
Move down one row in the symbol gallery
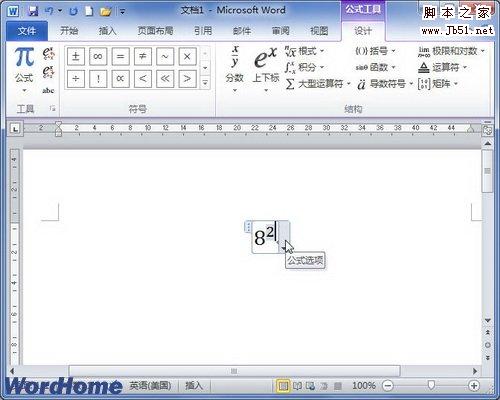[x=205, y=68]
